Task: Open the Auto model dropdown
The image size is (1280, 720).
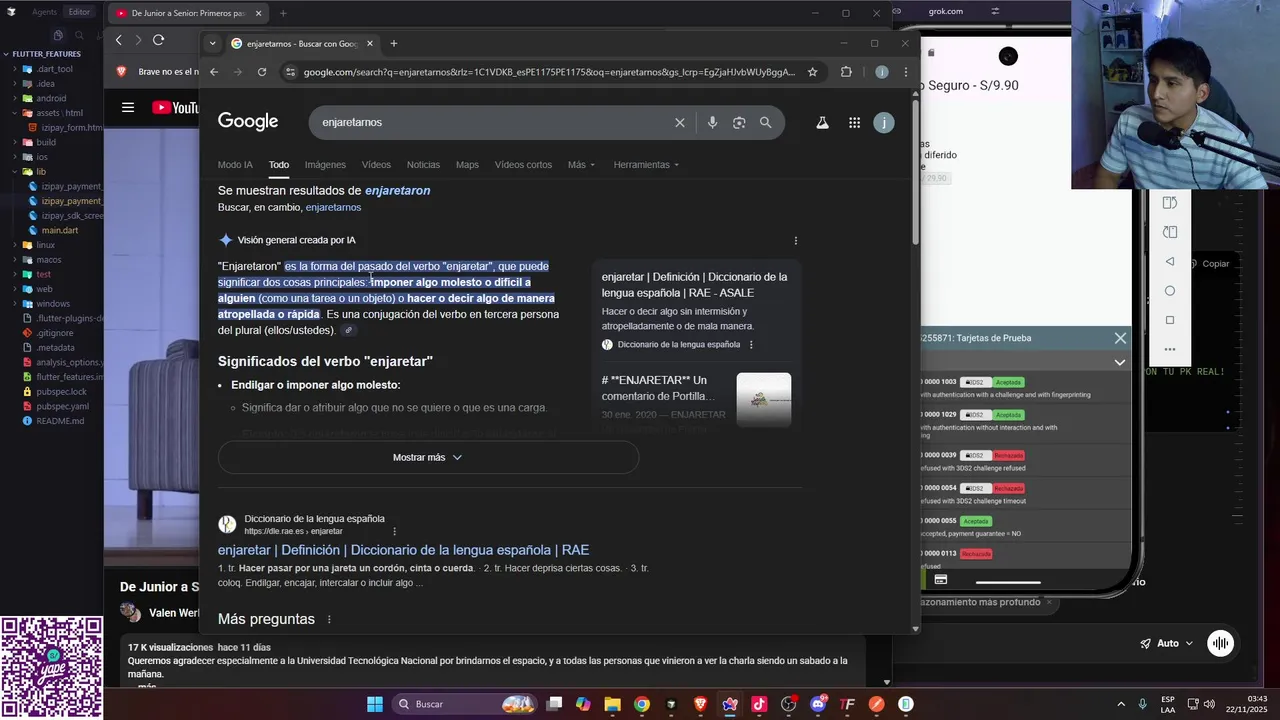Action: click(x=1167, y=643)
